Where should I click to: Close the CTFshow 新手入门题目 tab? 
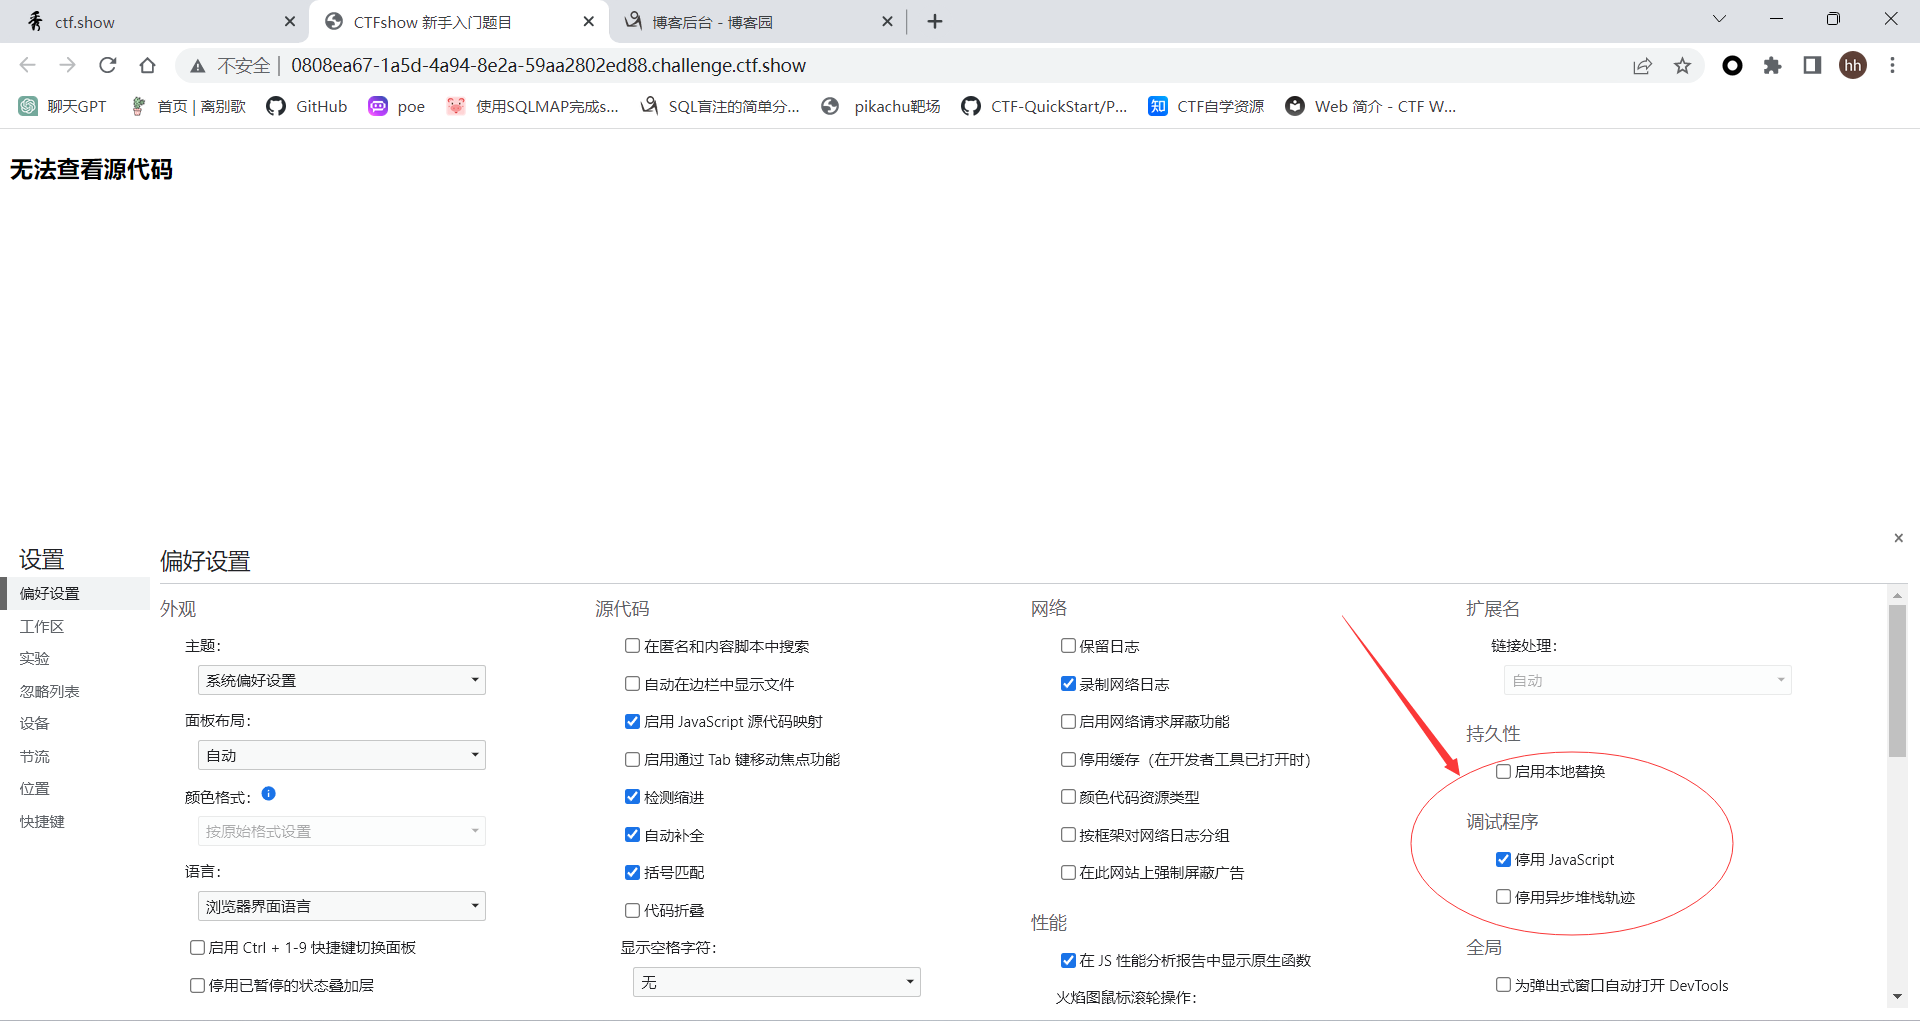click(588, 21)
